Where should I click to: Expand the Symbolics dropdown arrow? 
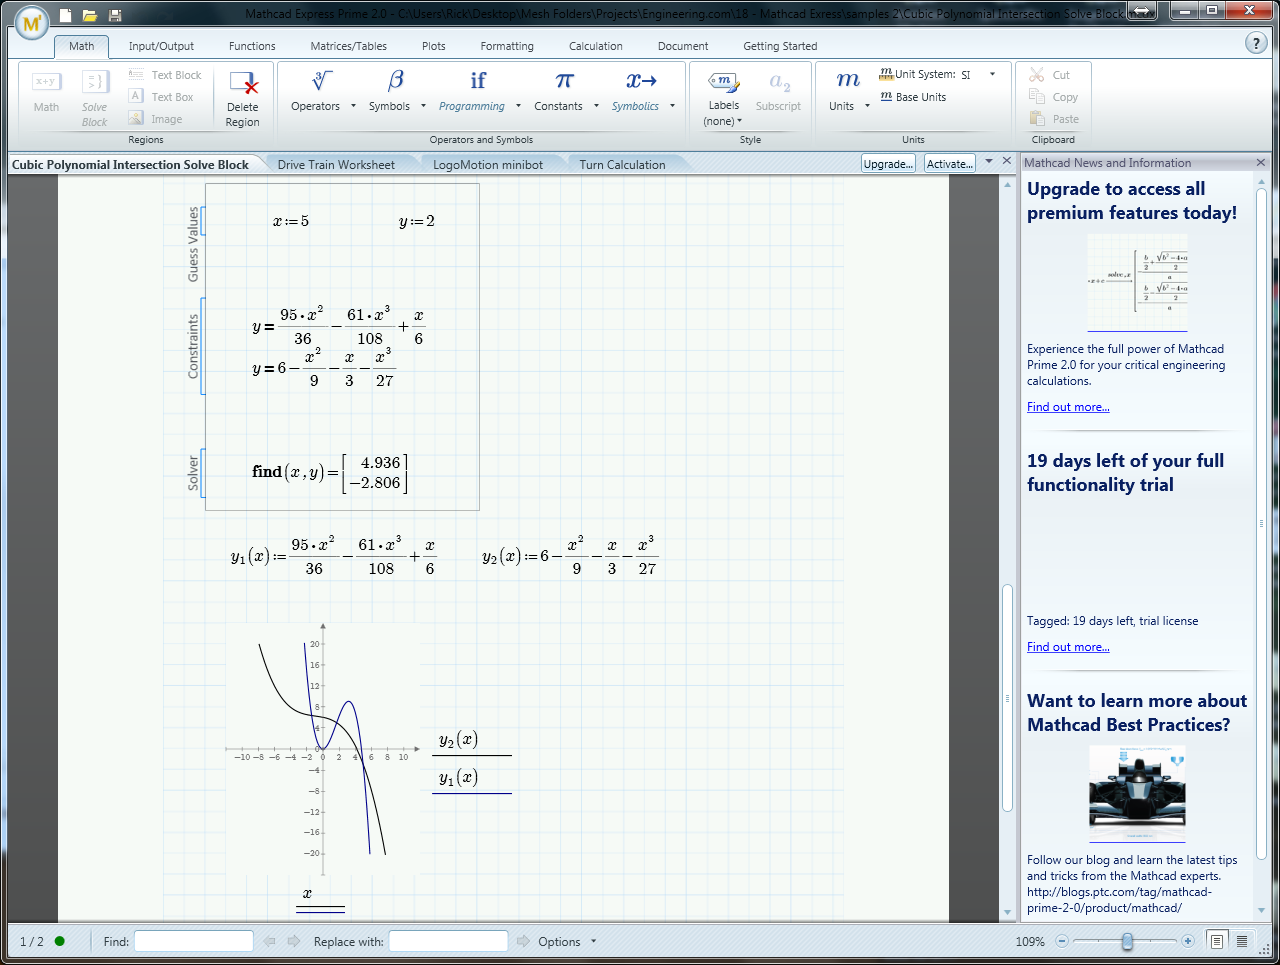pyautogui.click(x=672, y=106)
